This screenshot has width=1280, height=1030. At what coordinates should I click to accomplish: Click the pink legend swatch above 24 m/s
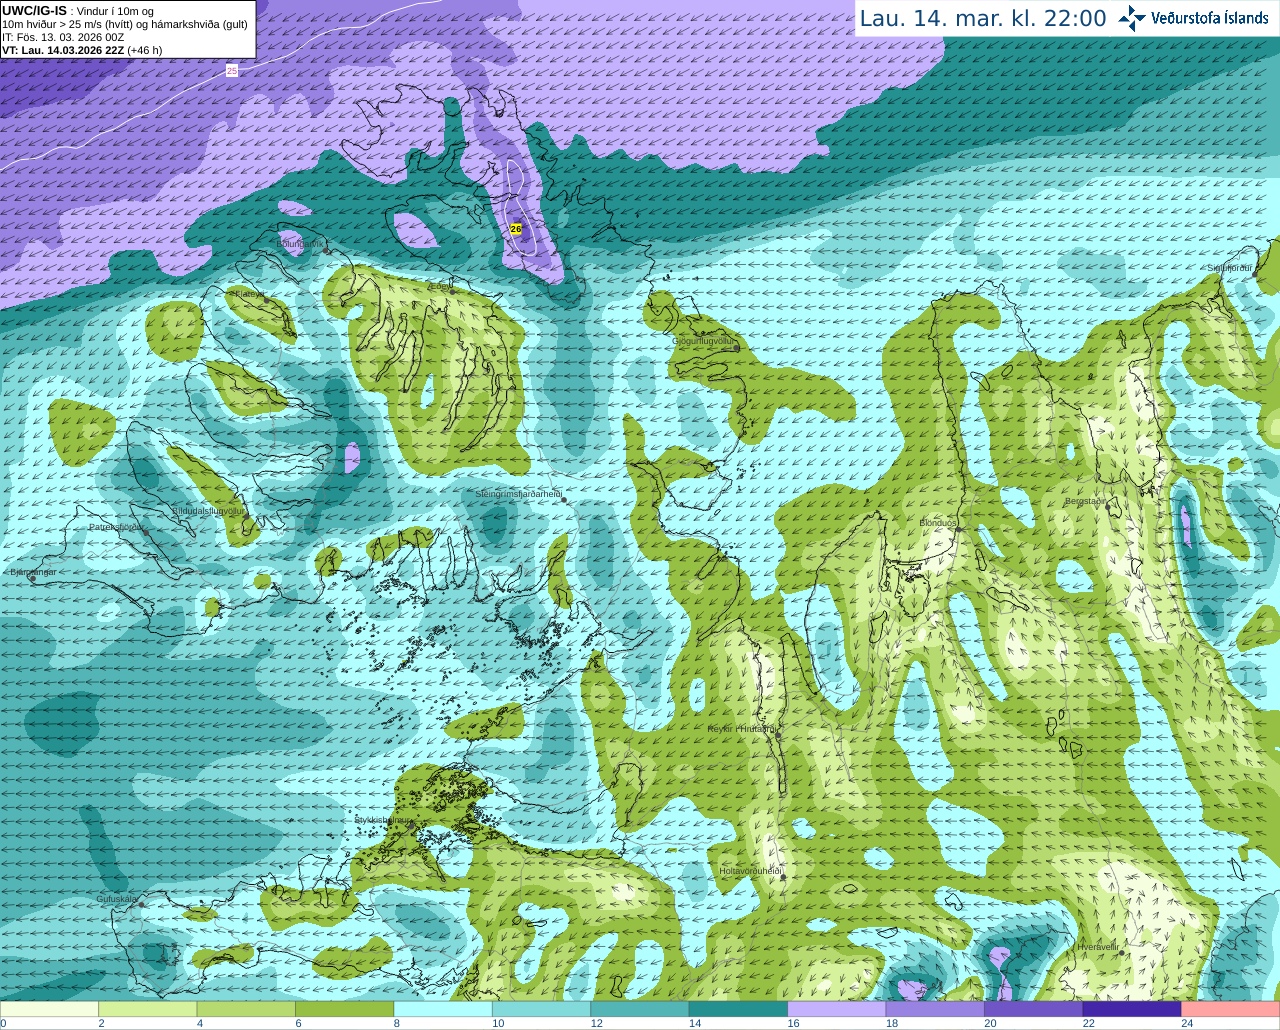1231,1009
